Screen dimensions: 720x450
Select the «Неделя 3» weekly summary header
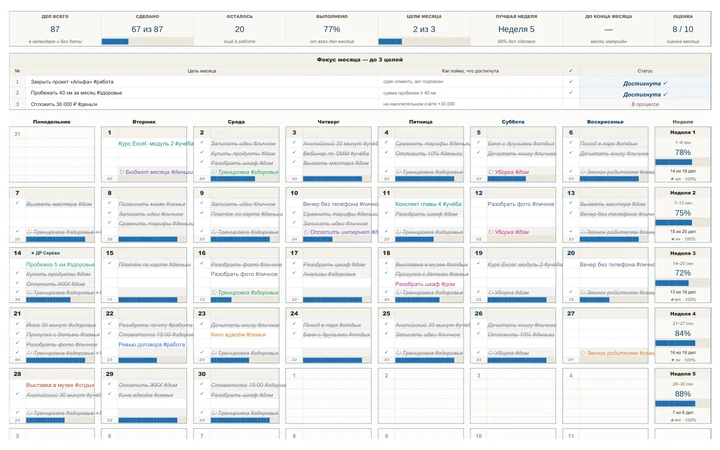click(x=682, y=253)
